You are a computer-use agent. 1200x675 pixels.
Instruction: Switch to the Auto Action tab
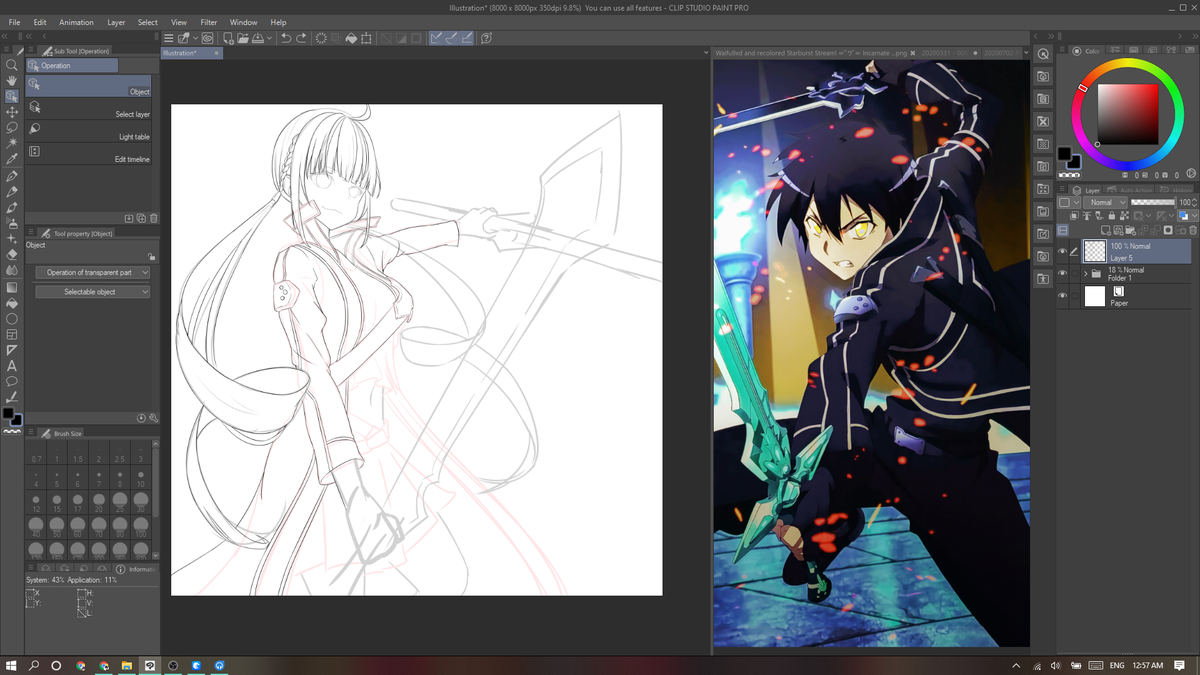pos(1129,190)
